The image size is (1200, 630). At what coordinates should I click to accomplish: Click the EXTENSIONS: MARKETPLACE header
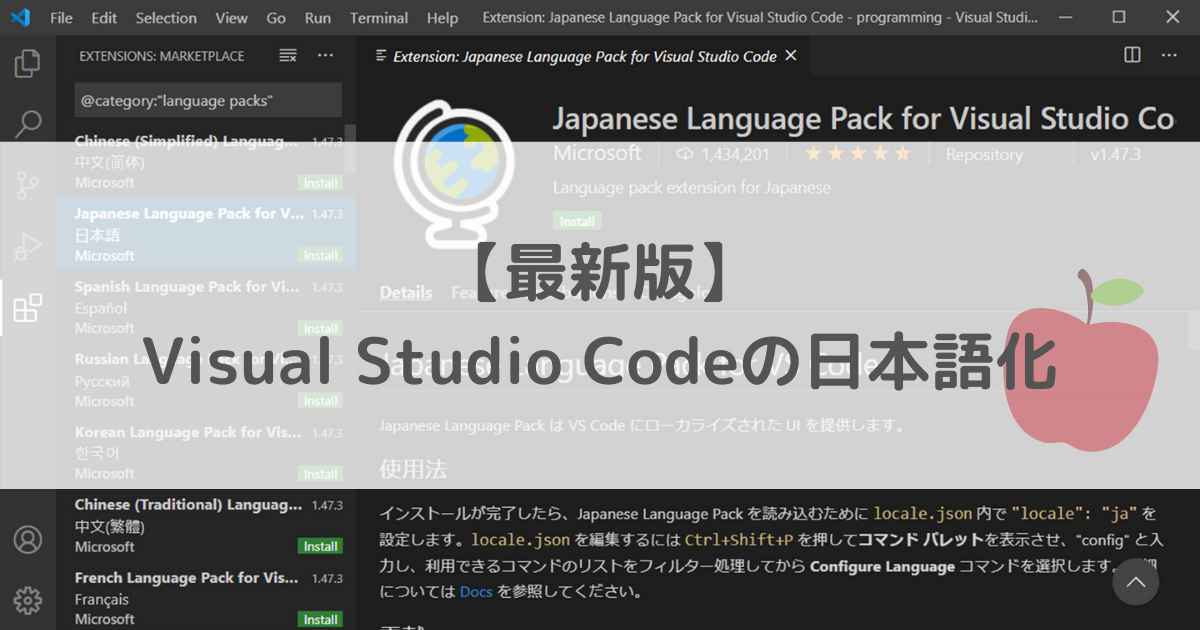[x=162, y=56]
